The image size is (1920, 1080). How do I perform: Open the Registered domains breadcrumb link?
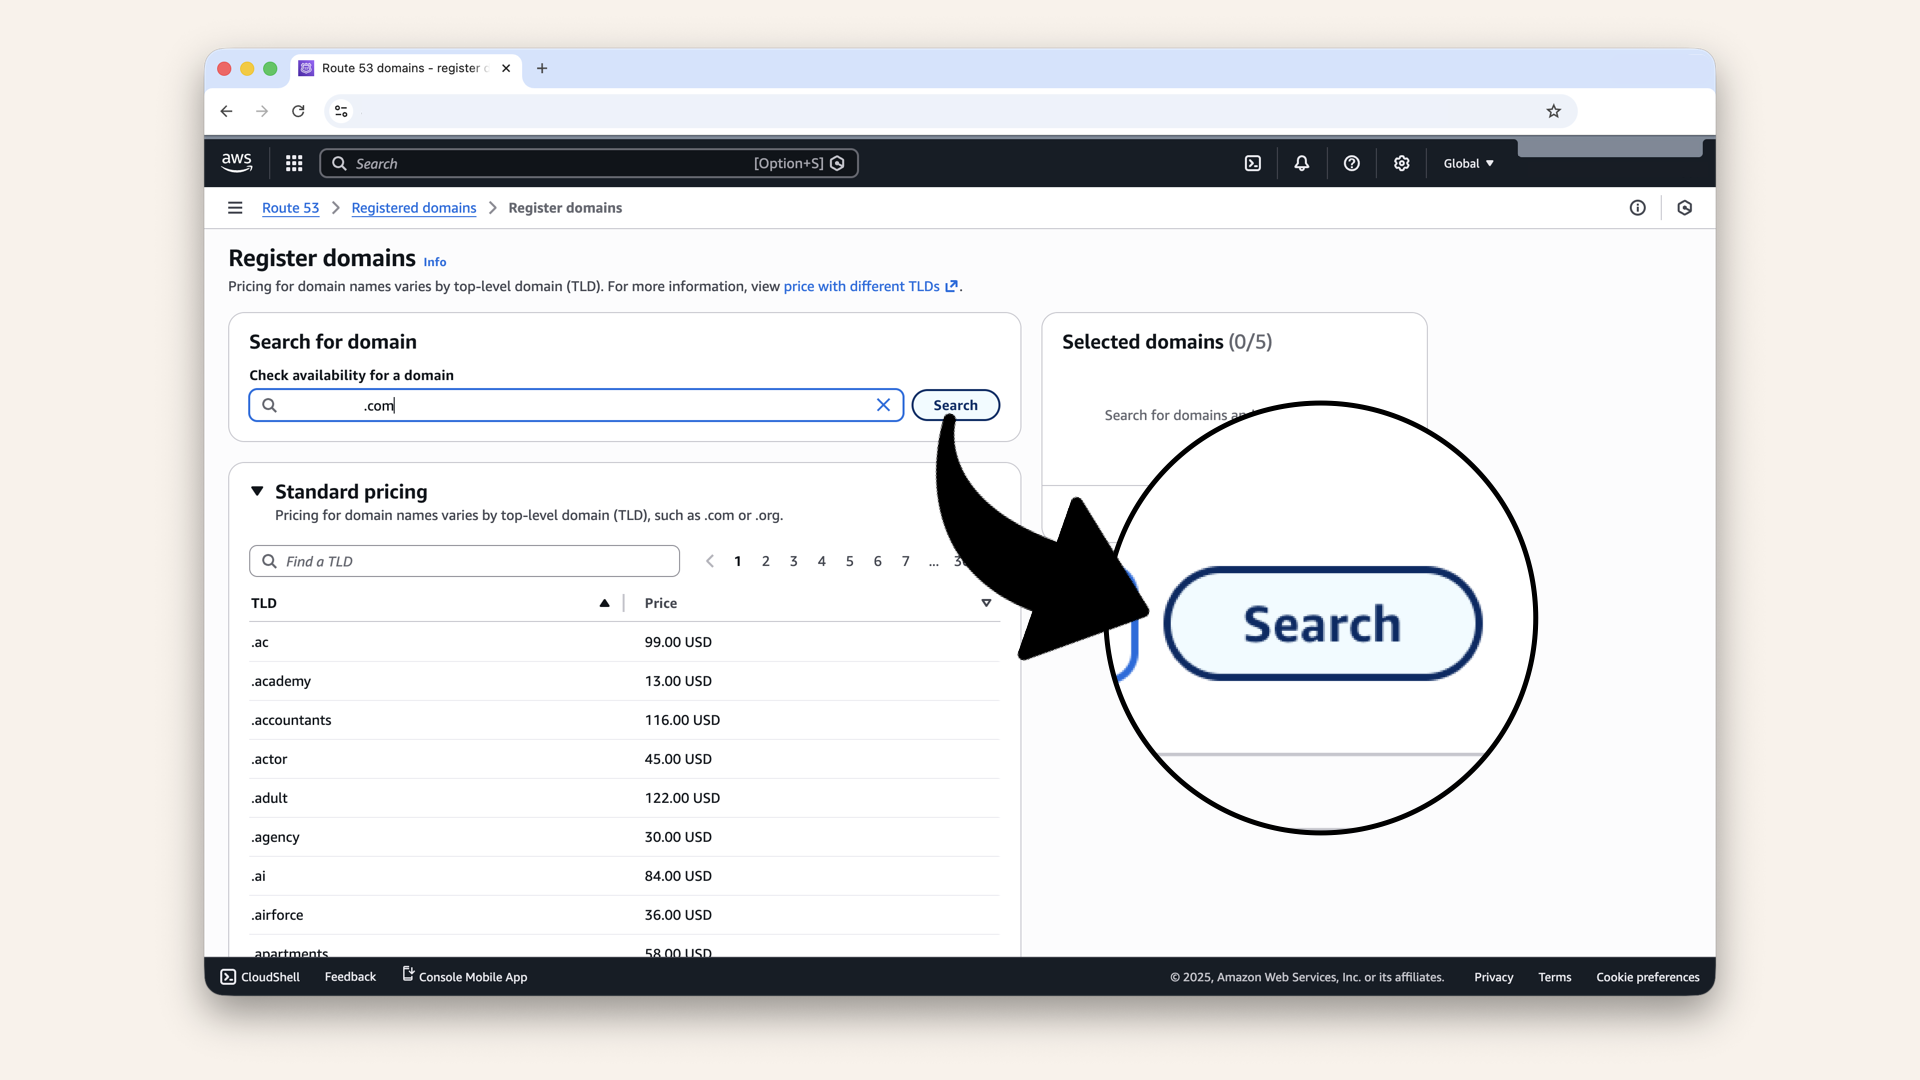[x=413, y=208]
